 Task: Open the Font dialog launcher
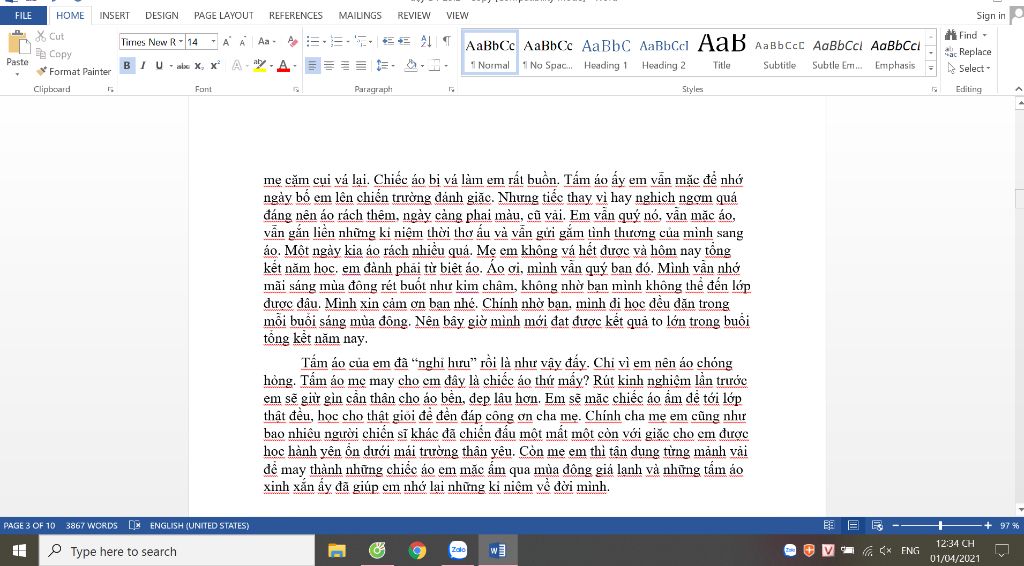(296, 89)
